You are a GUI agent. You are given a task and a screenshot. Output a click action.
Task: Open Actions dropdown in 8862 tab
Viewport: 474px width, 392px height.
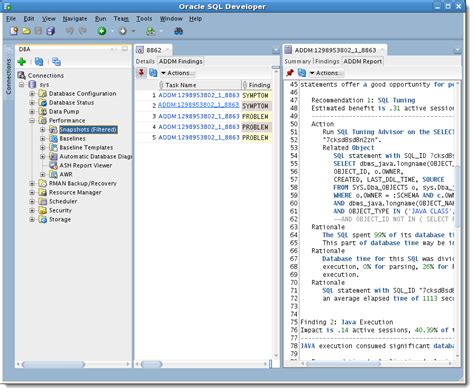click(x=176, y=73)
